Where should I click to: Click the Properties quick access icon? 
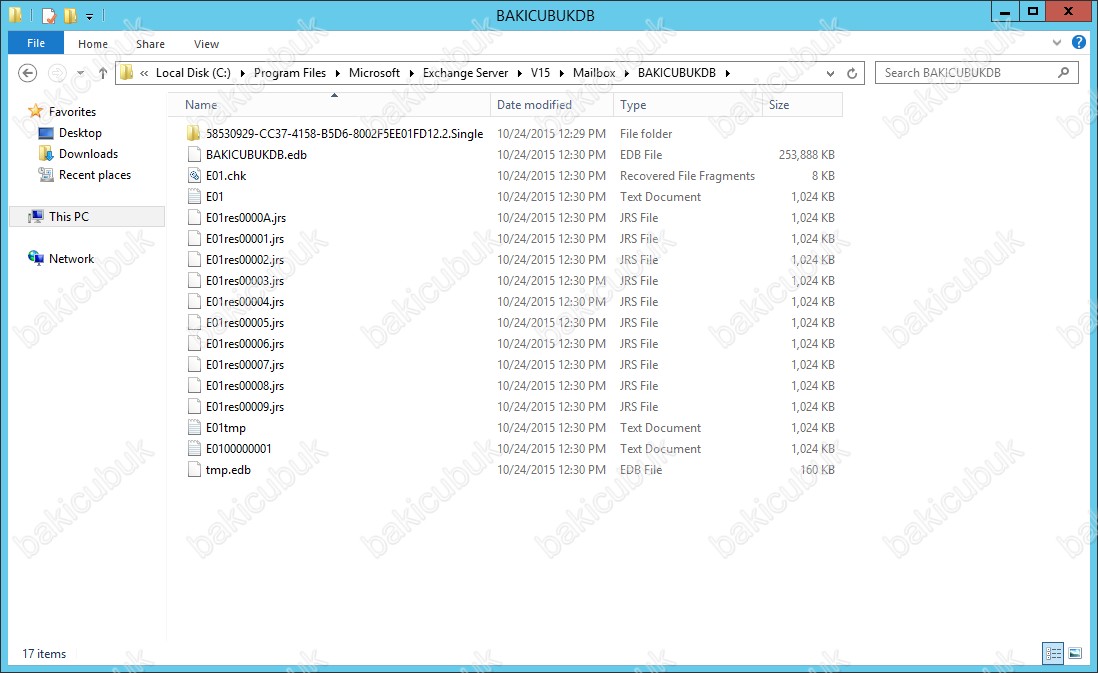pos(48,15)
